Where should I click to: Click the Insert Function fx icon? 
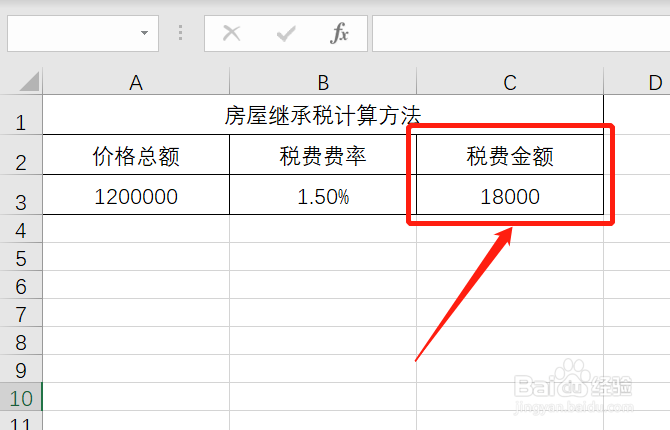[339, 33]
